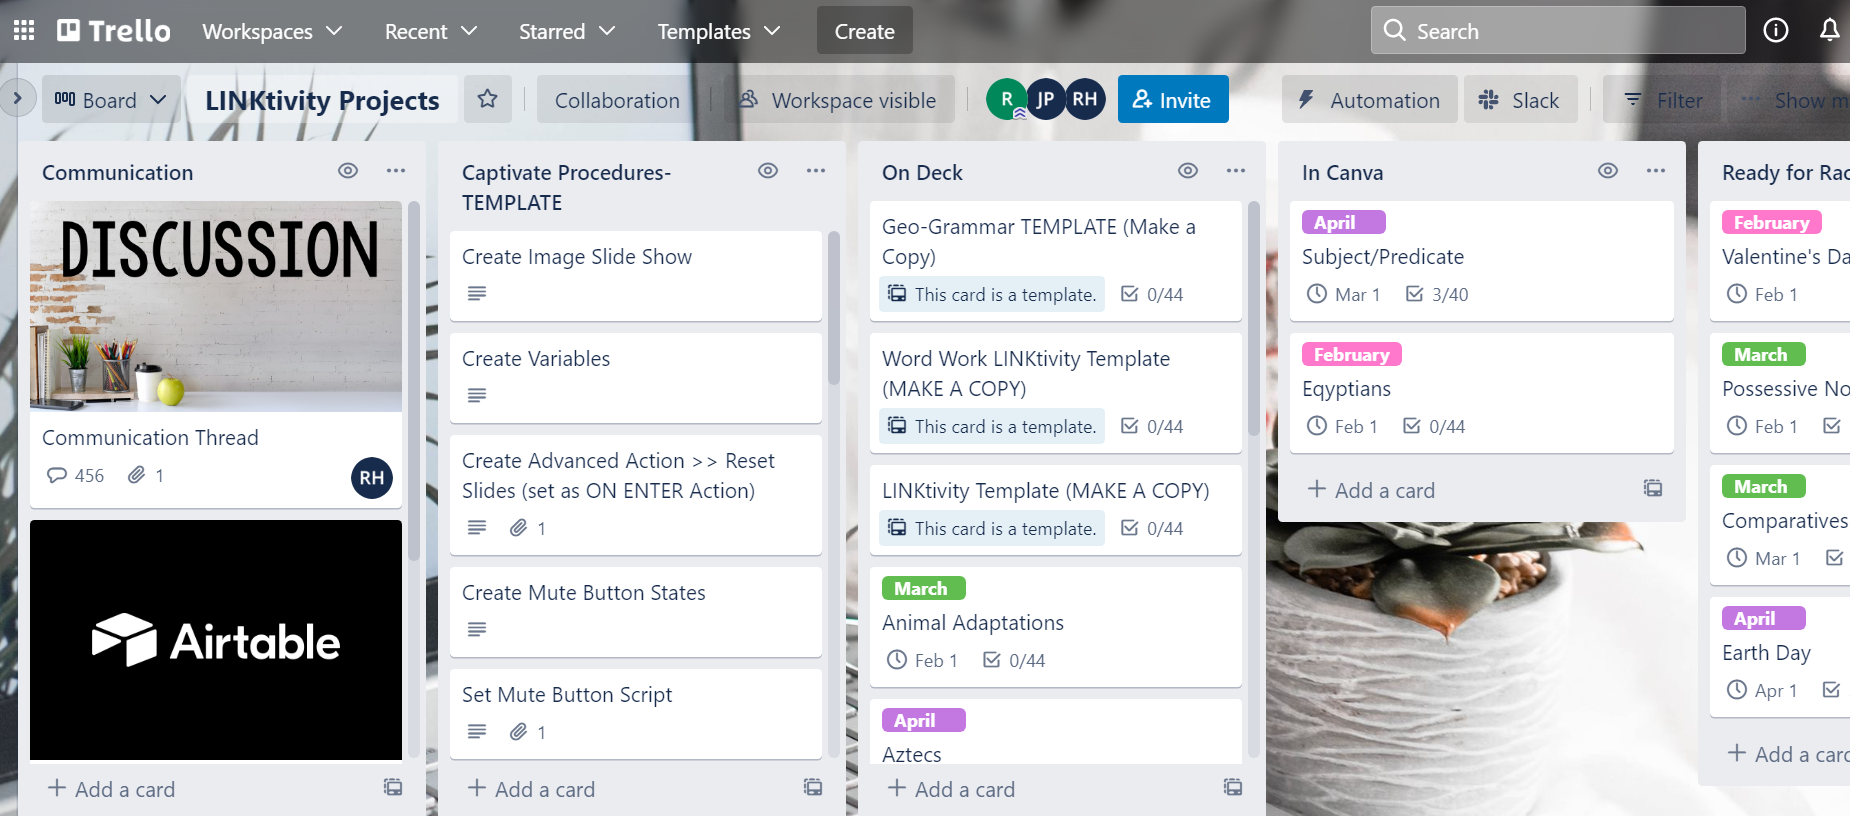1850x816 pixels.
Task: Focus the Search field
Action: point(1558,31)
